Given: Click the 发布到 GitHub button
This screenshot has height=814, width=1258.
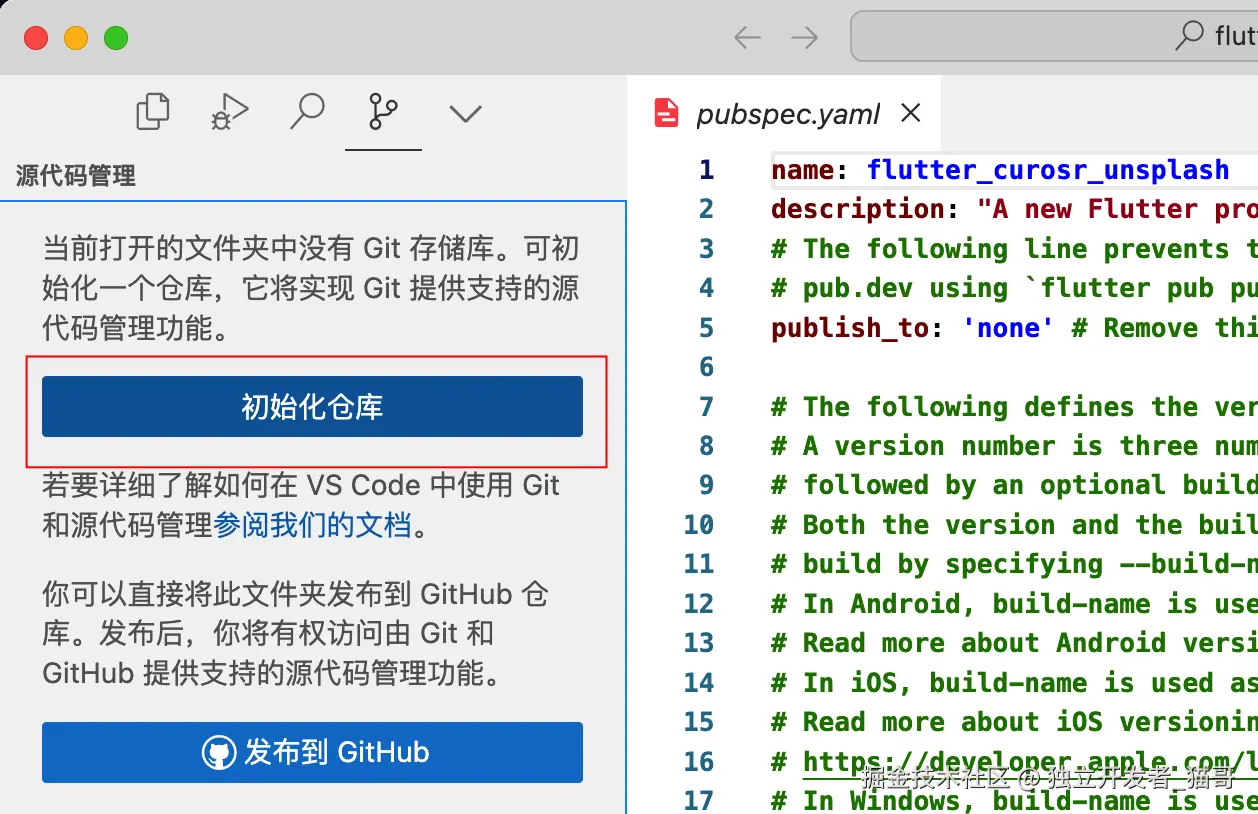Looking at the screenshot, I should [312, 752].
